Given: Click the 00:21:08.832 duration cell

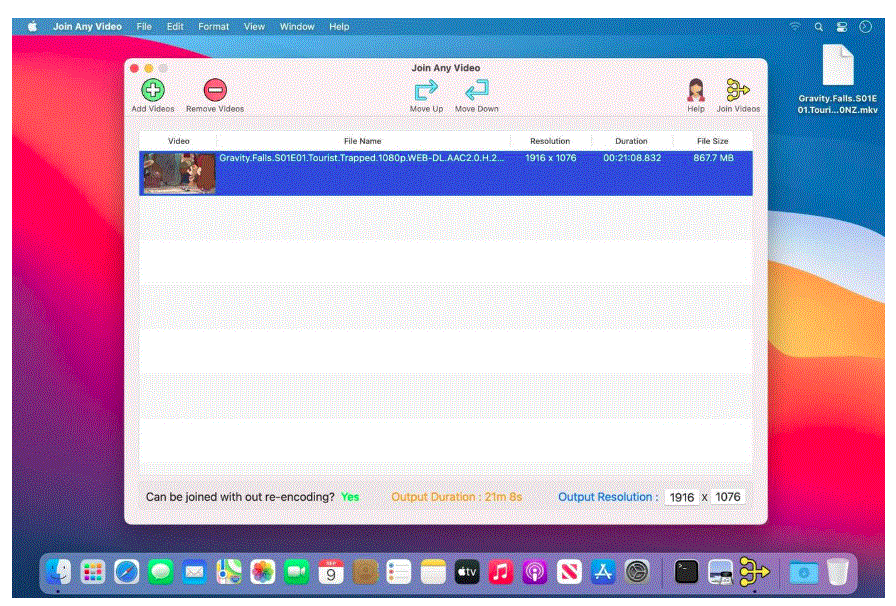Looking at the screenshot, I should tap(632, 158).
